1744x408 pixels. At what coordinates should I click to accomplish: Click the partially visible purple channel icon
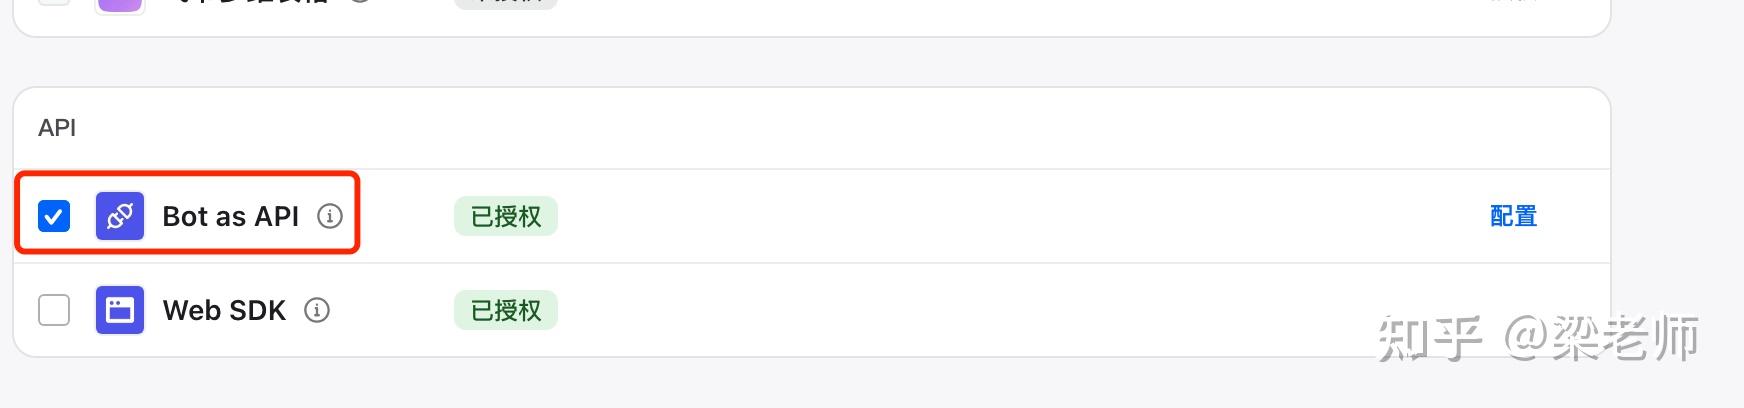click(120, 4)
